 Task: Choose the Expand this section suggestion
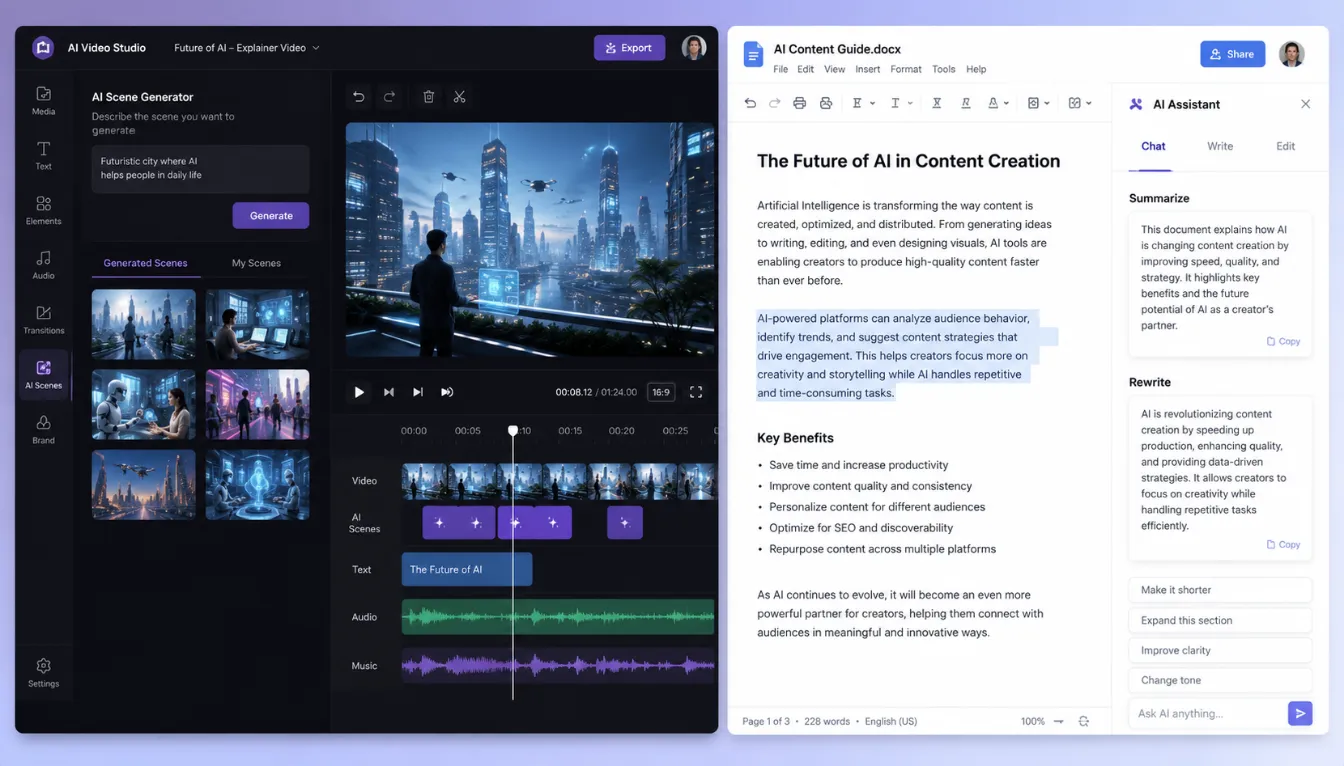click(1220, 620)
